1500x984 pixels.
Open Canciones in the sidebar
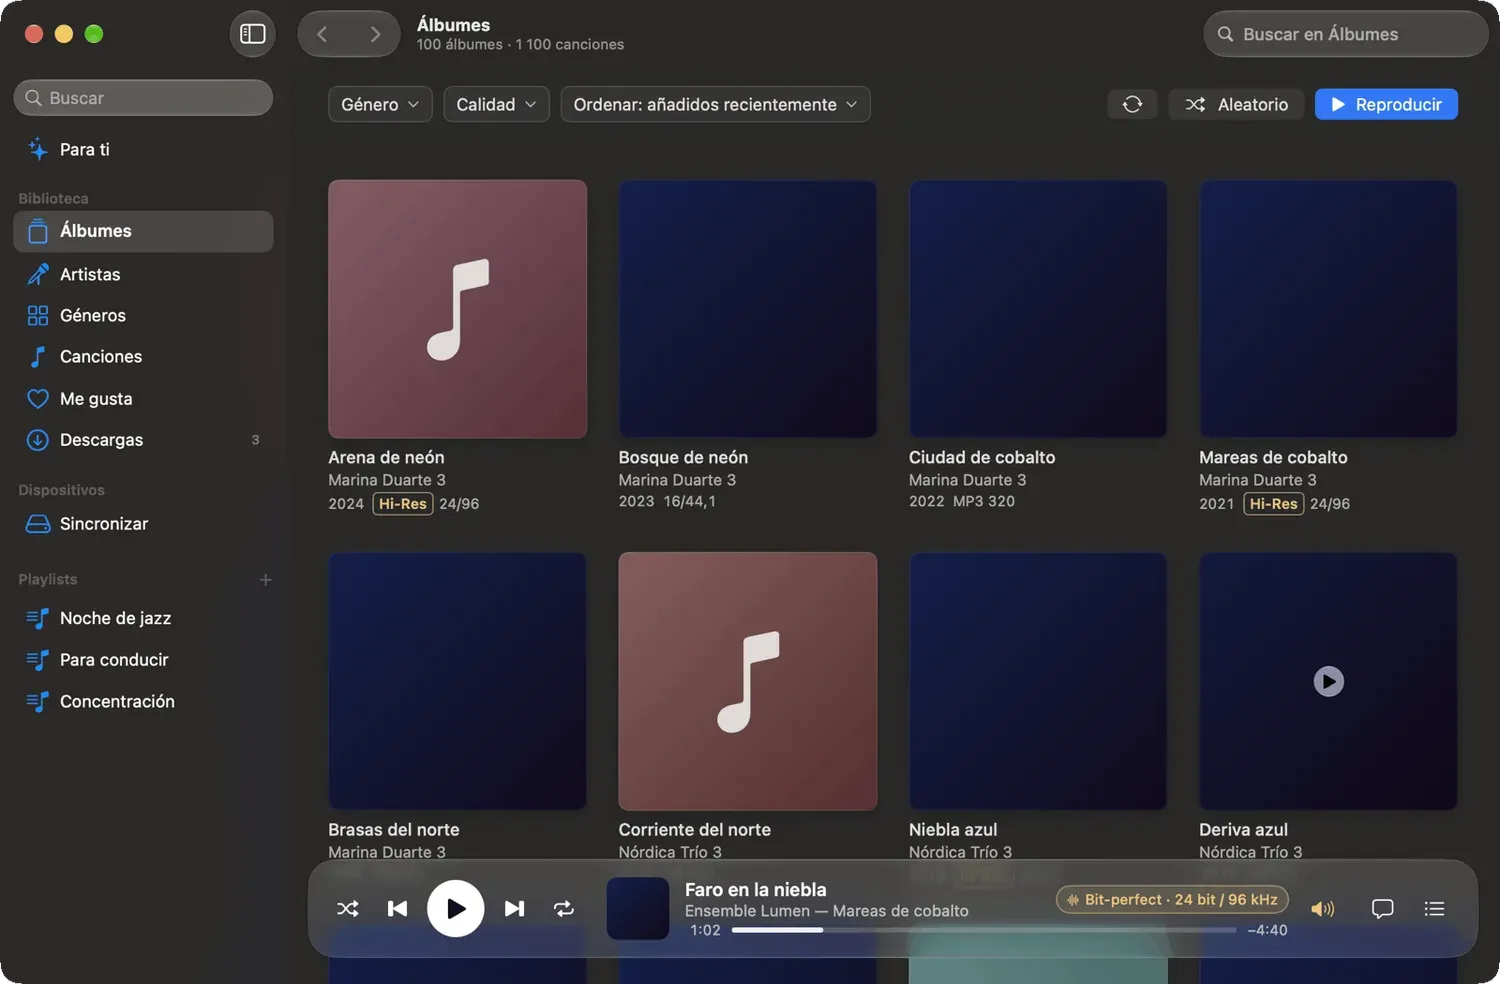tap(143, 356)
